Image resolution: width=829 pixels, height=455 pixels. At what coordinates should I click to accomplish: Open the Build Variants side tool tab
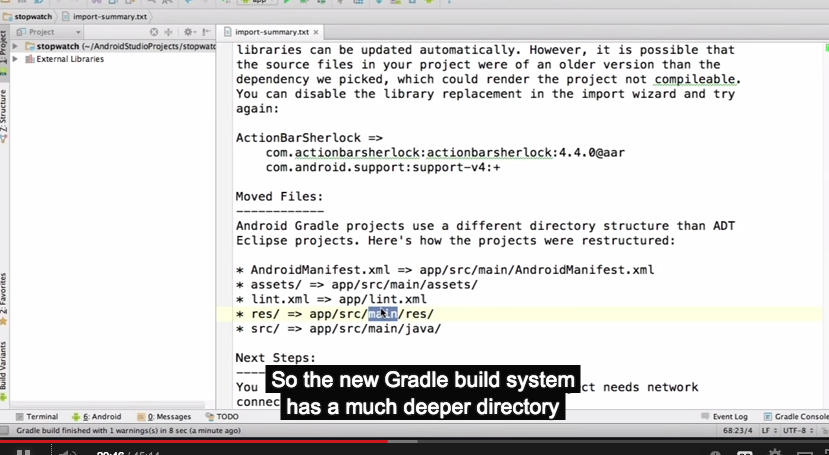coord(4,373)
